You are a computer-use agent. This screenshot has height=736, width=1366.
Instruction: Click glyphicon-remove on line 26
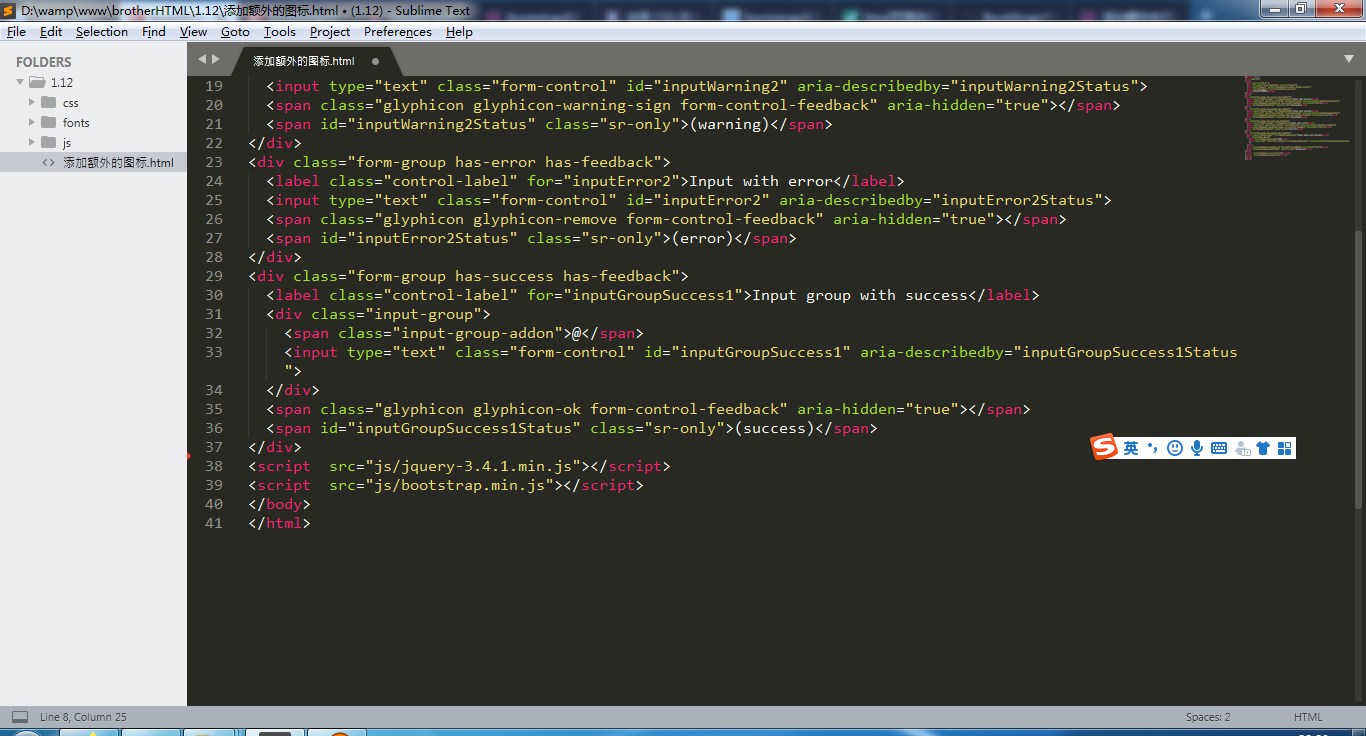pyautogui.click(x=545, y=219)
